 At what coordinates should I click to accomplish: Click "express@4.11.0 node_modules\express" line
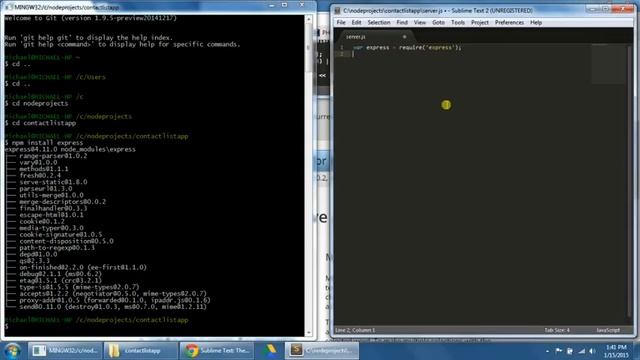(x=70, y=149)
